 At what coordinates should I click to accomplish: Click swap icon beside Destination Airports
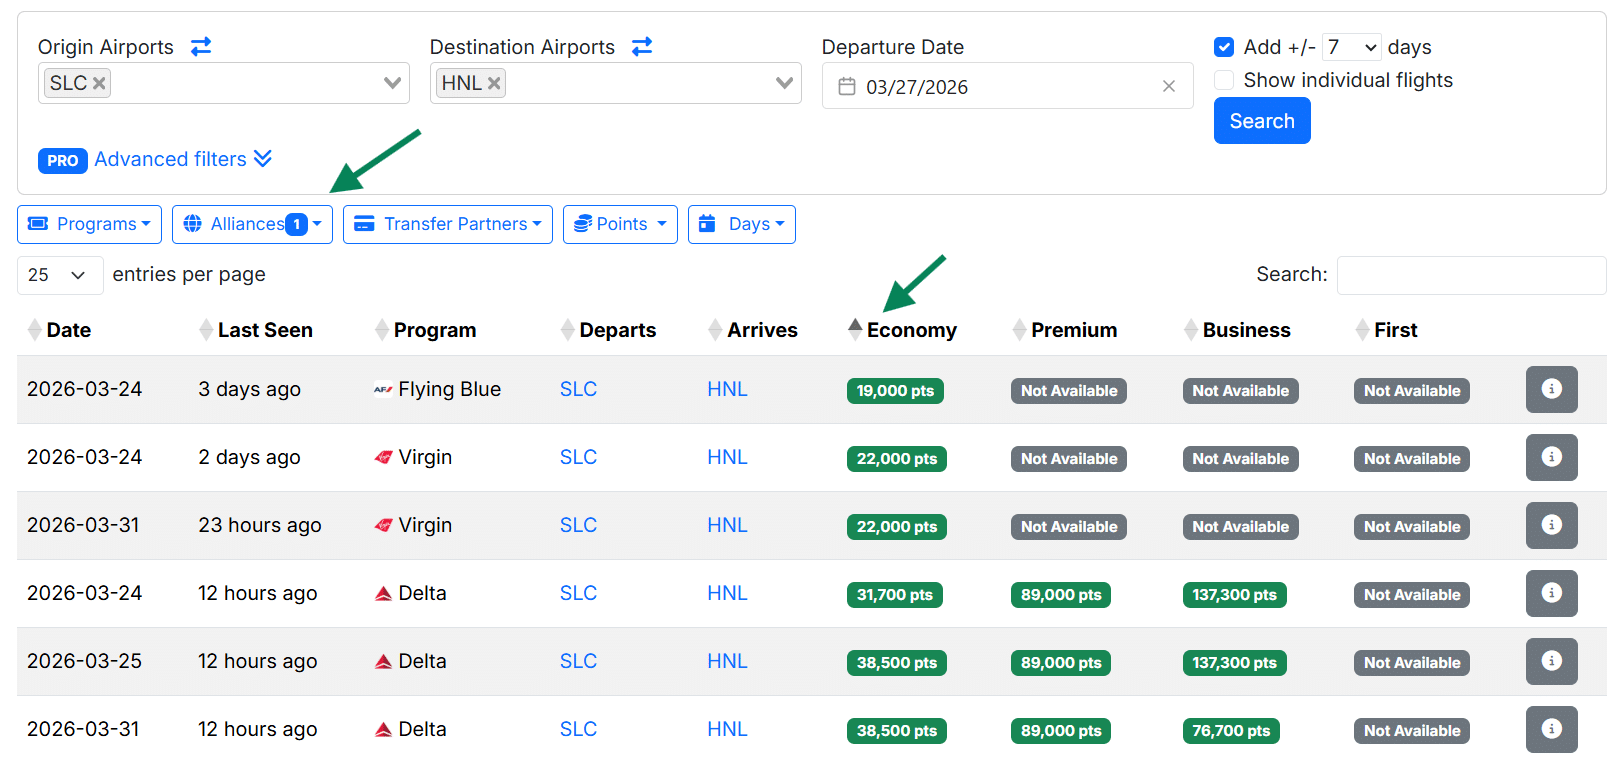pyautogui.click(x=642, y=47)
